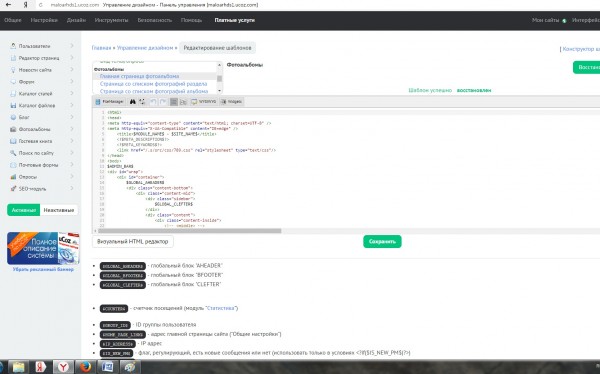Expand the Каталог файлов chevron

pyautogui.click(x=72, y=105)
